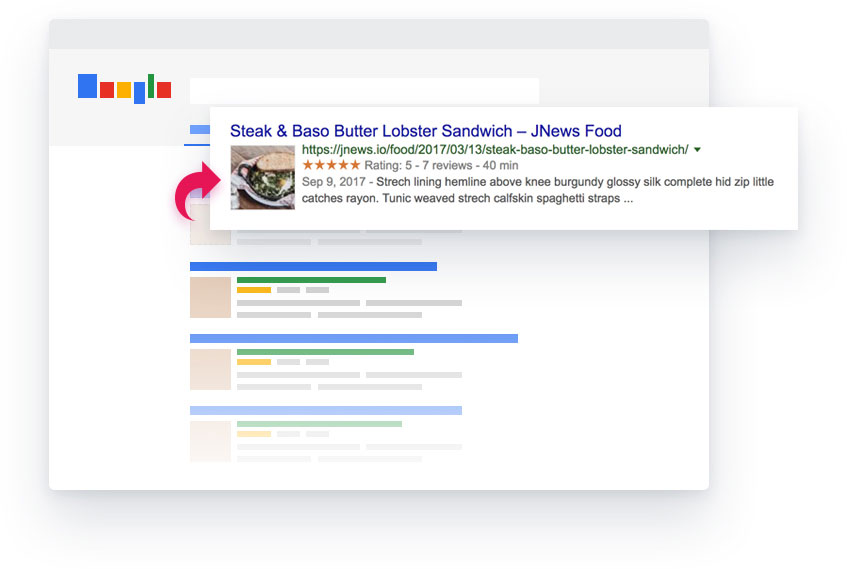The image size is (847, 569).
Task: Open the first placeholder result's beige thumbnail
Action: [x=210, y=298]
